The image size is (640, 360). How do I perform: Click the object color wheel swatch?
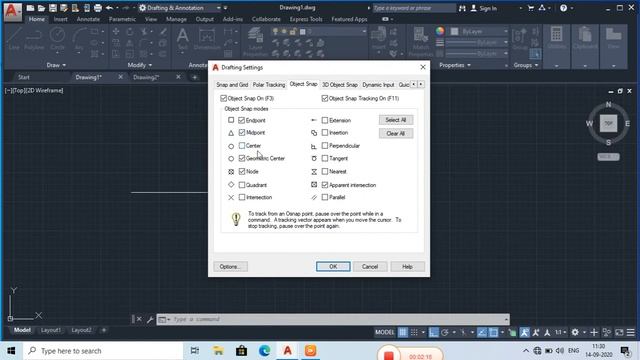point(440,31)
